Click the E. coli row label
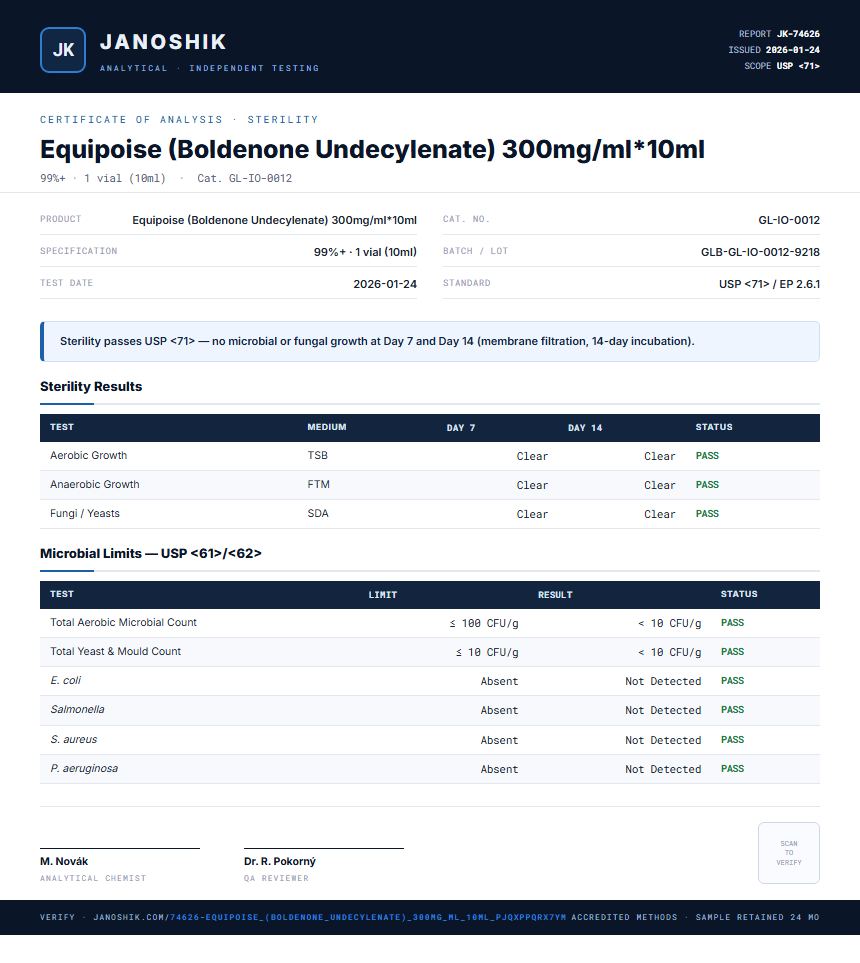Viewport: 860px width, 963px height. pyautogui.click(x=65, y=680)
